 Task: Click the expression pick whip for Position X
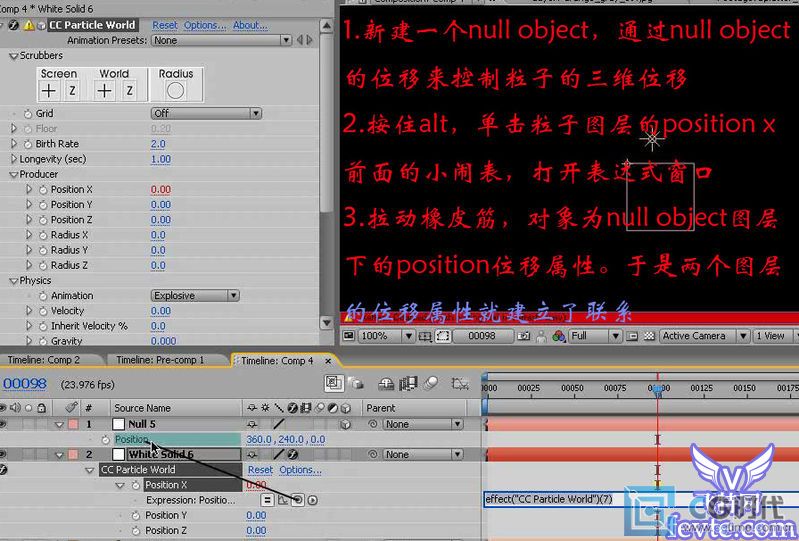point(298,500)
